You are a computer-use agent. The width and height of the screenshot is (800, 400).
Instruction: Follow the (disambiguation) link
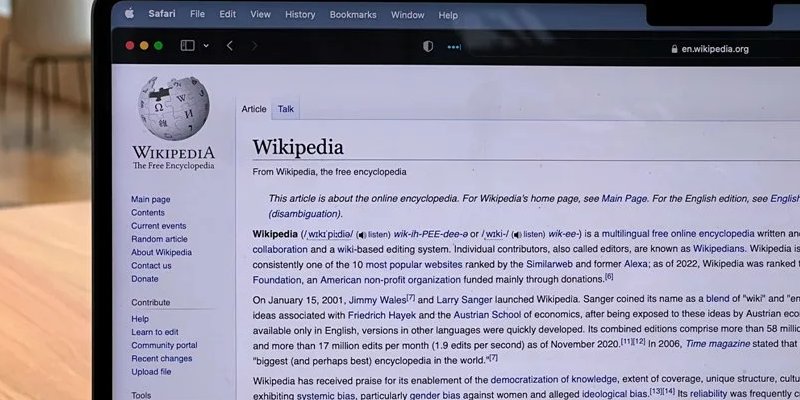[305, 214]
